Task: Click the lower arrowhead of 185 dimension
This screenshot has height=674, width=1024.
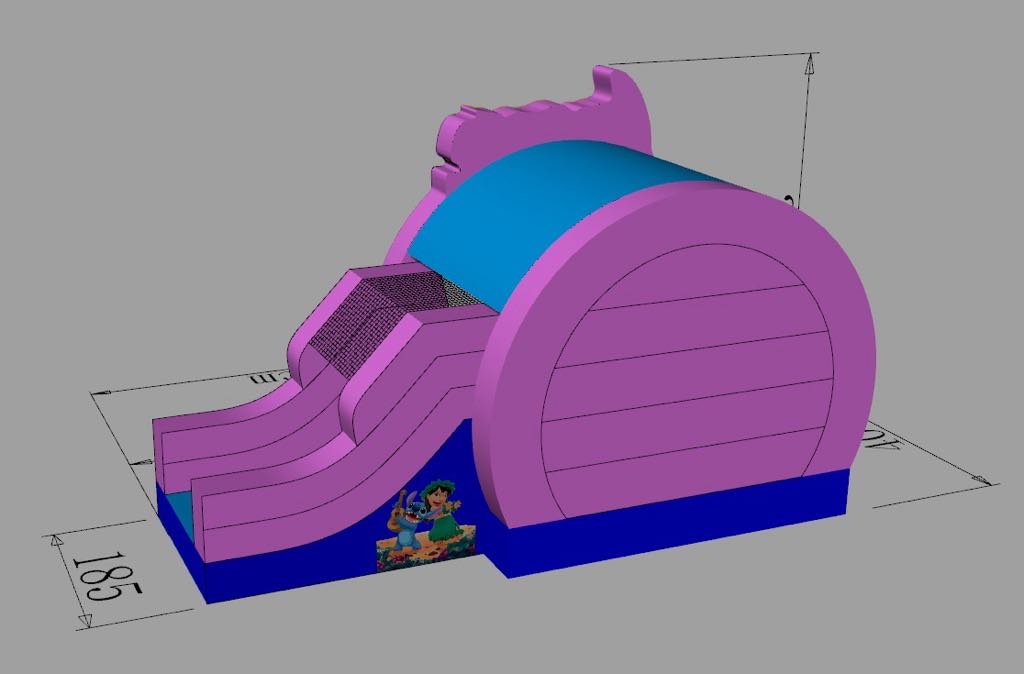Action: pos(84,621)
